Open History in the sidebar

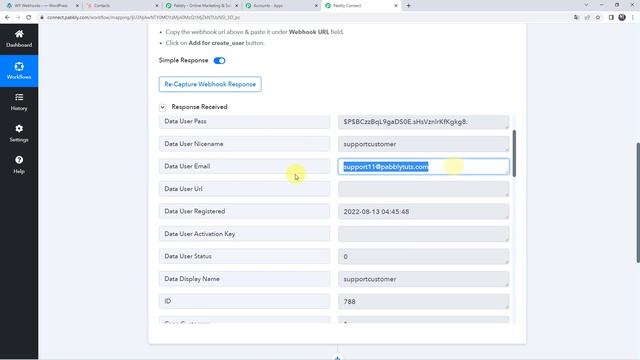(x=19, y=102)
